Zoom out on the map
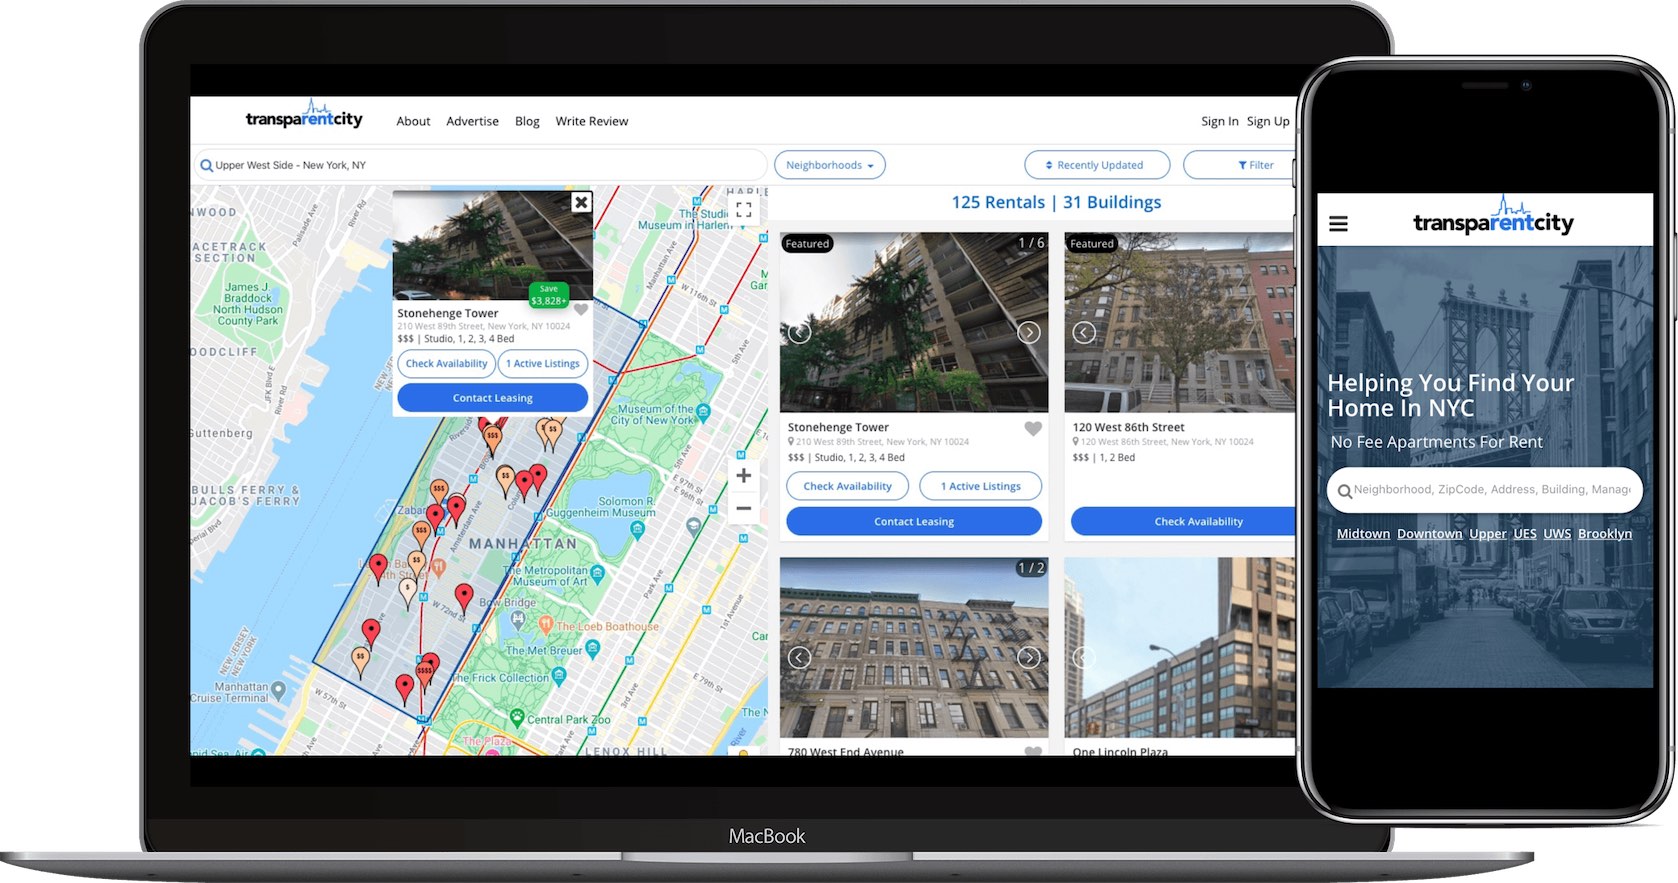The width and height of the screenshot is (1678, 883). click(x=743, y=508)
